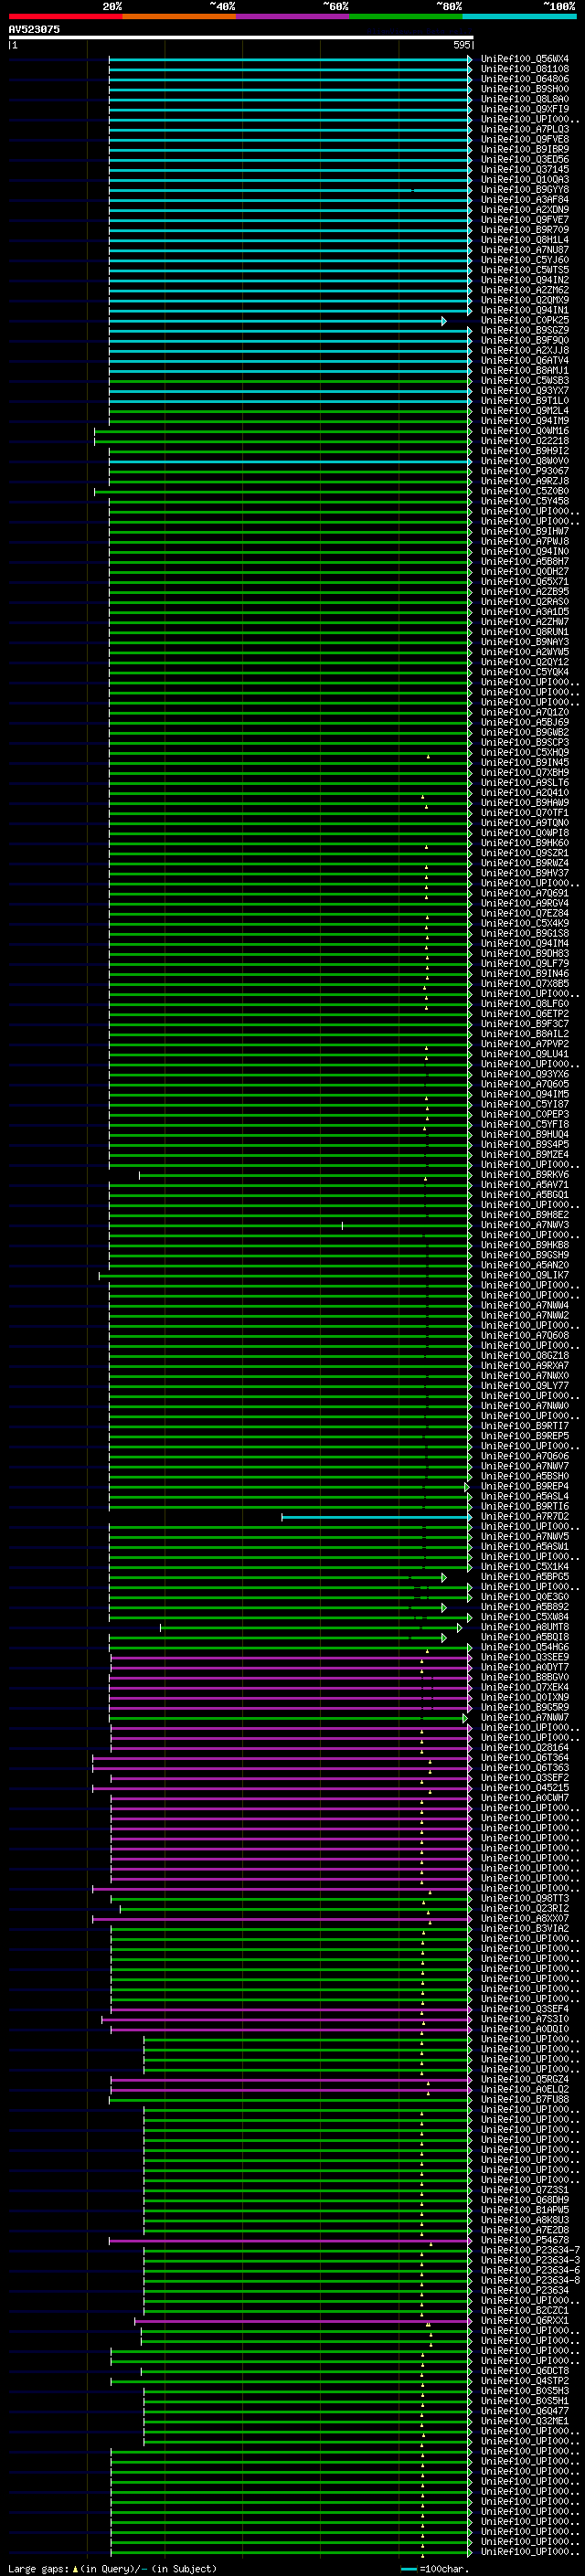Screen dimensions: 585x2576
Task: Select hit label UniRef100_Q8H1L4
Action: coord(525,240)
